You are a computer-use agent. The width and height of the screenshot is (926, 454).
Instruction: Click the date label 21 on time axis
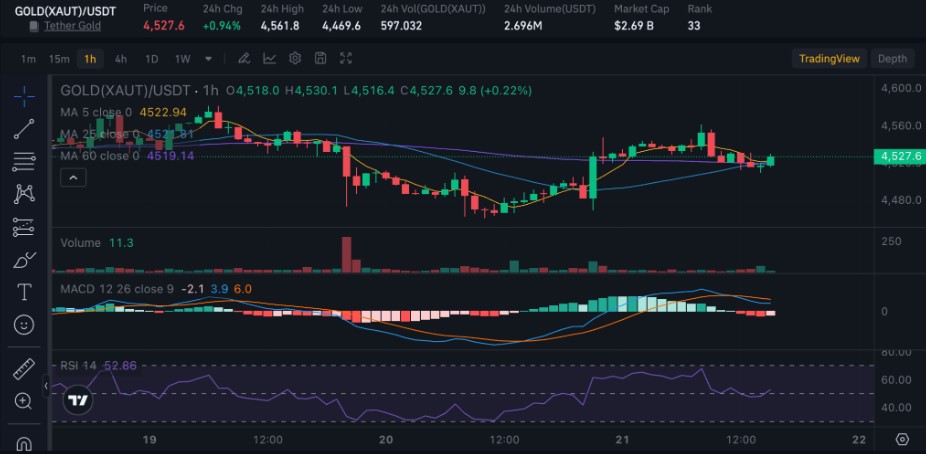[x=623, y=440]
